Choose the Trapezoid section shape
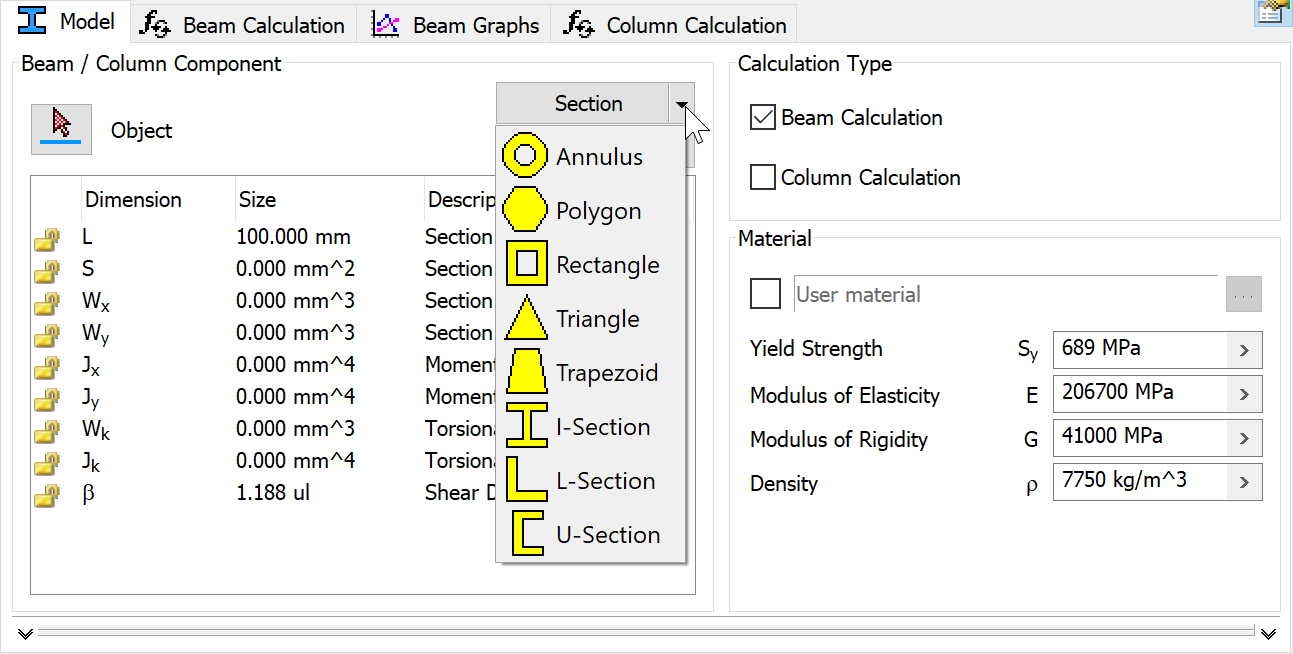Screen dimensions: 1293x654 click(590, 373)
